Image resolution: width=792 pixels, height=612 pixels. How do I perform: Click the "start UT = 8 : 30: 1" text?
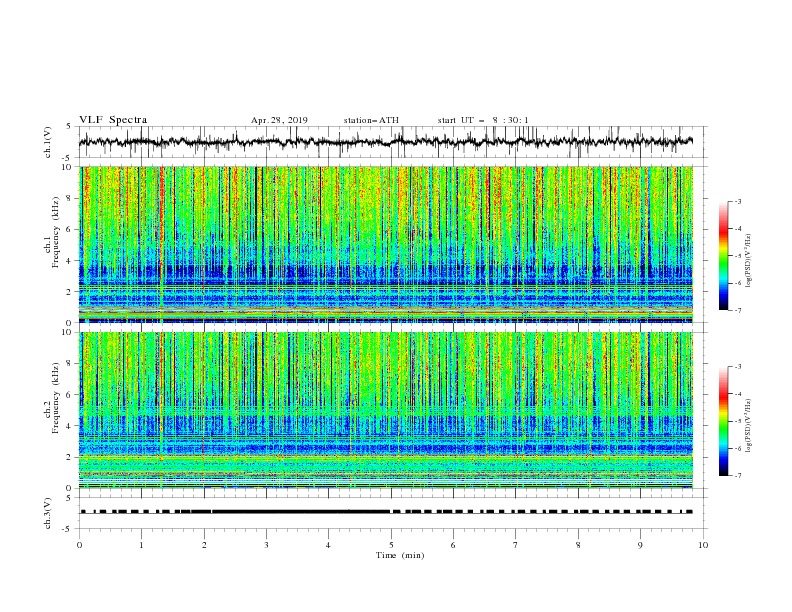coord(483,120)
